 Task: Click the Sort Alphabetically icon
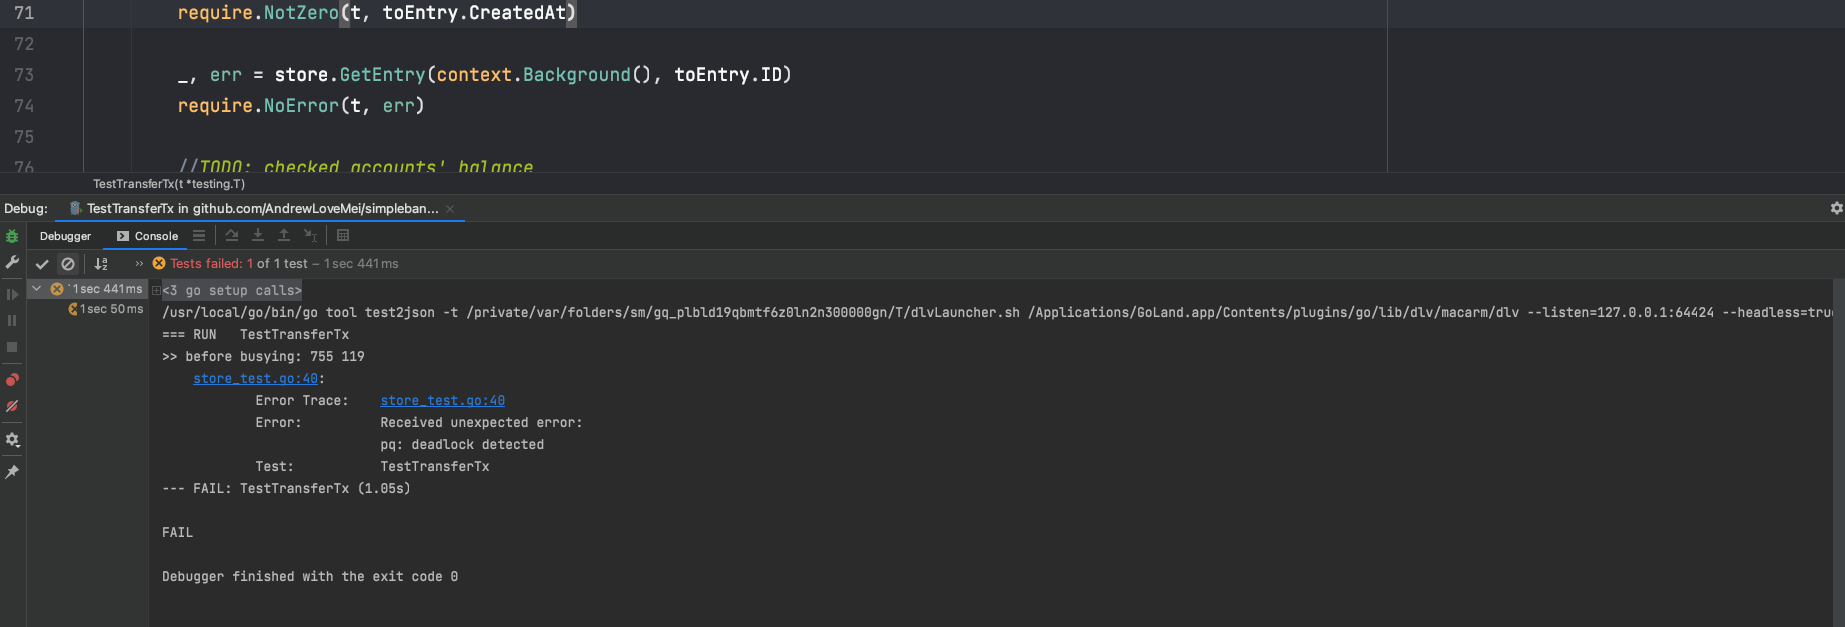click(x=101, y=264)
